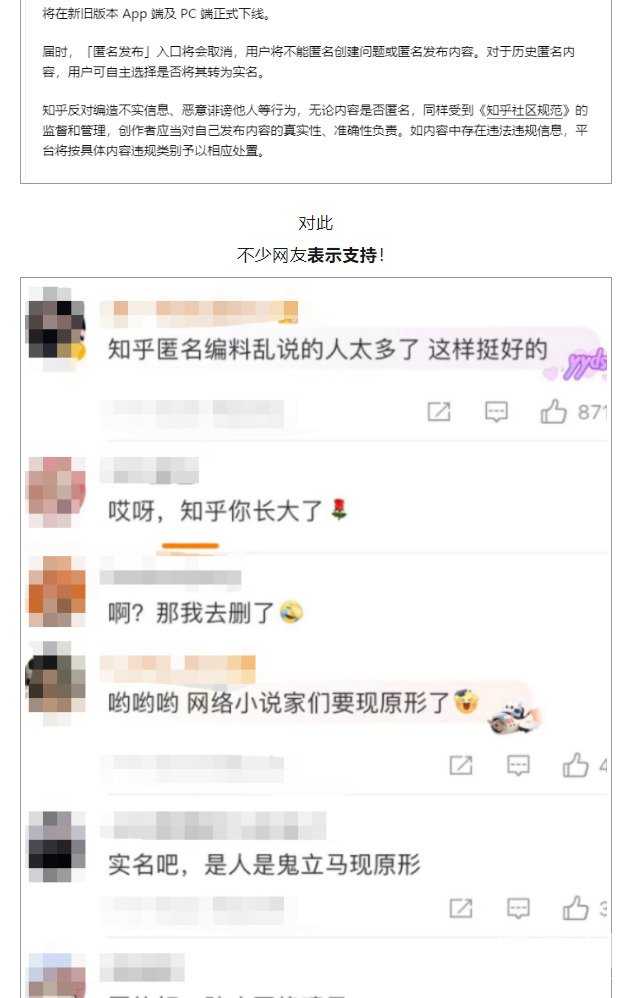Click the first commenter's avatar
This screenshot has height=998, width=632.
click(55, 329)
